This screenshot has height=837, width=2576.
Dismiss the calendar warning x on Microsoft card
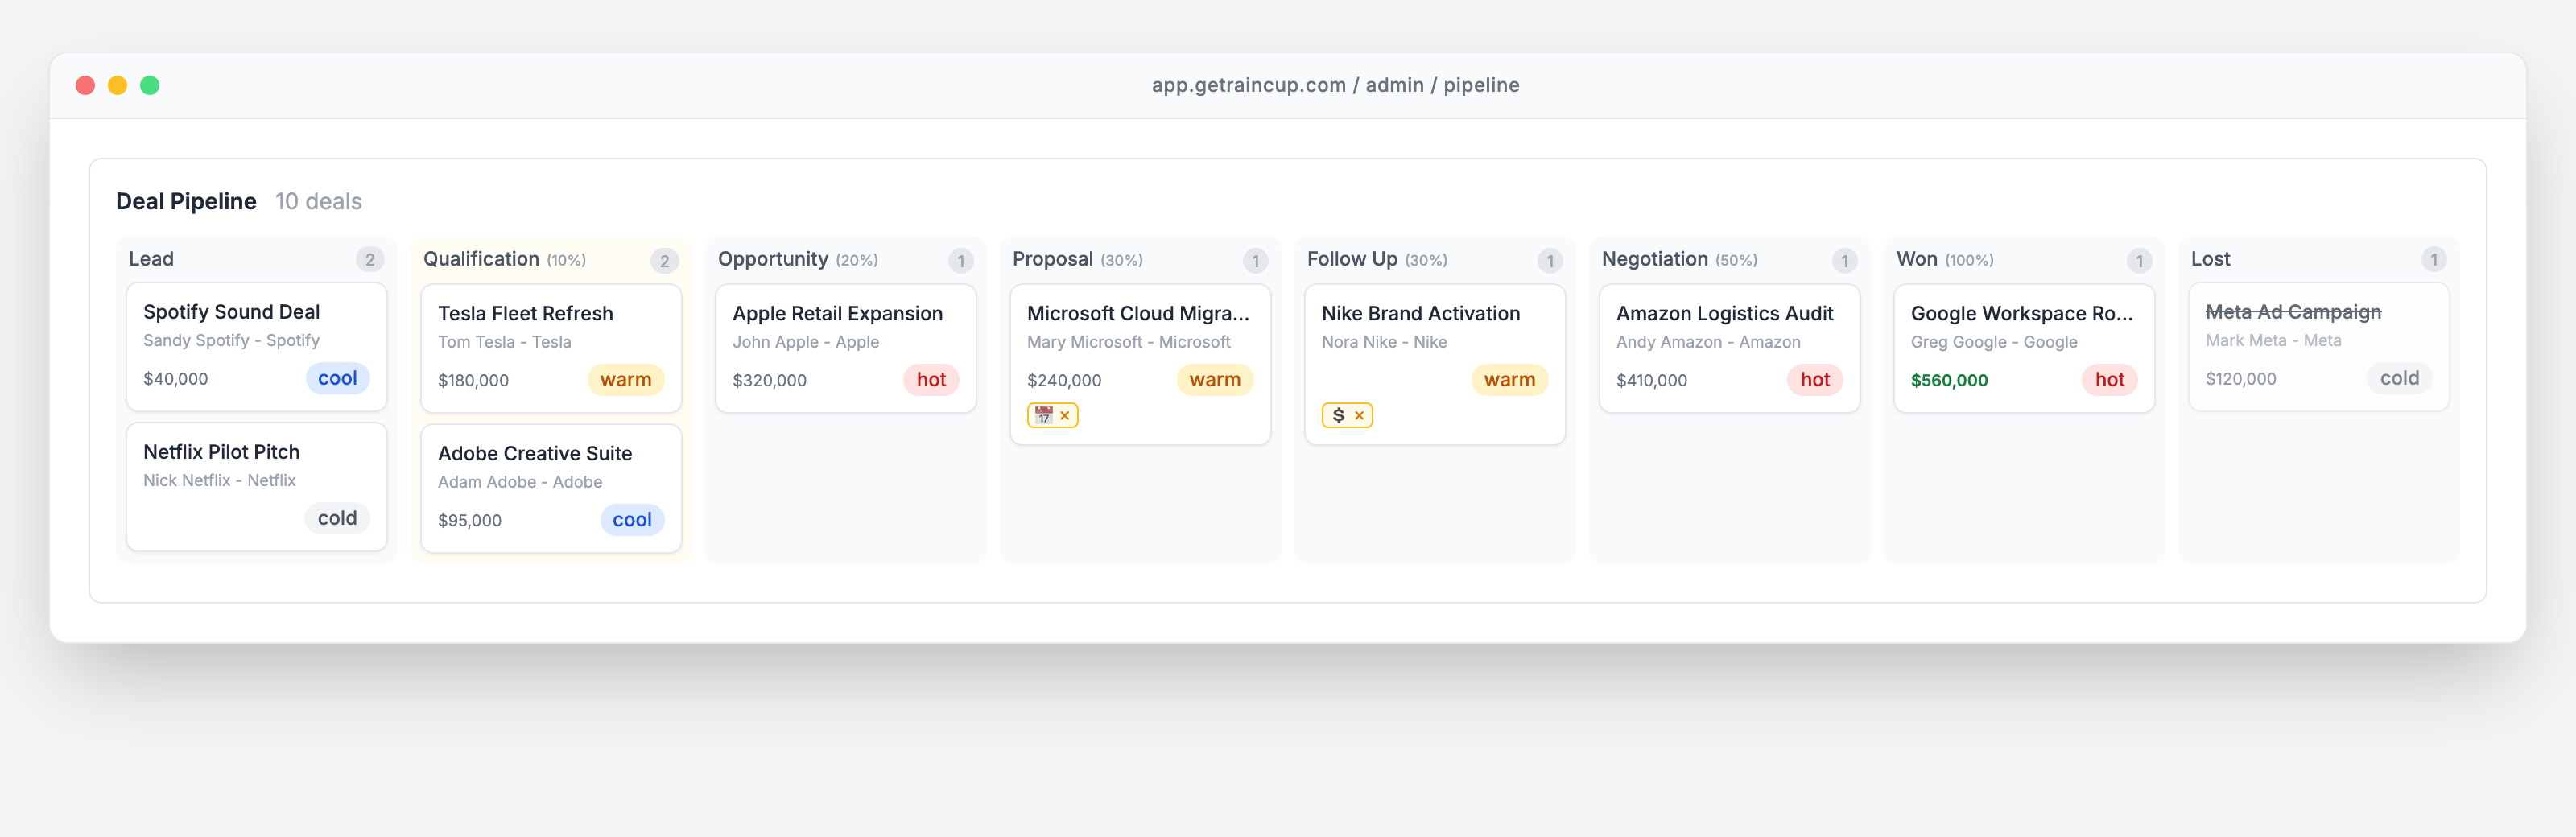pyautogui.click(x=1065, y=415)
